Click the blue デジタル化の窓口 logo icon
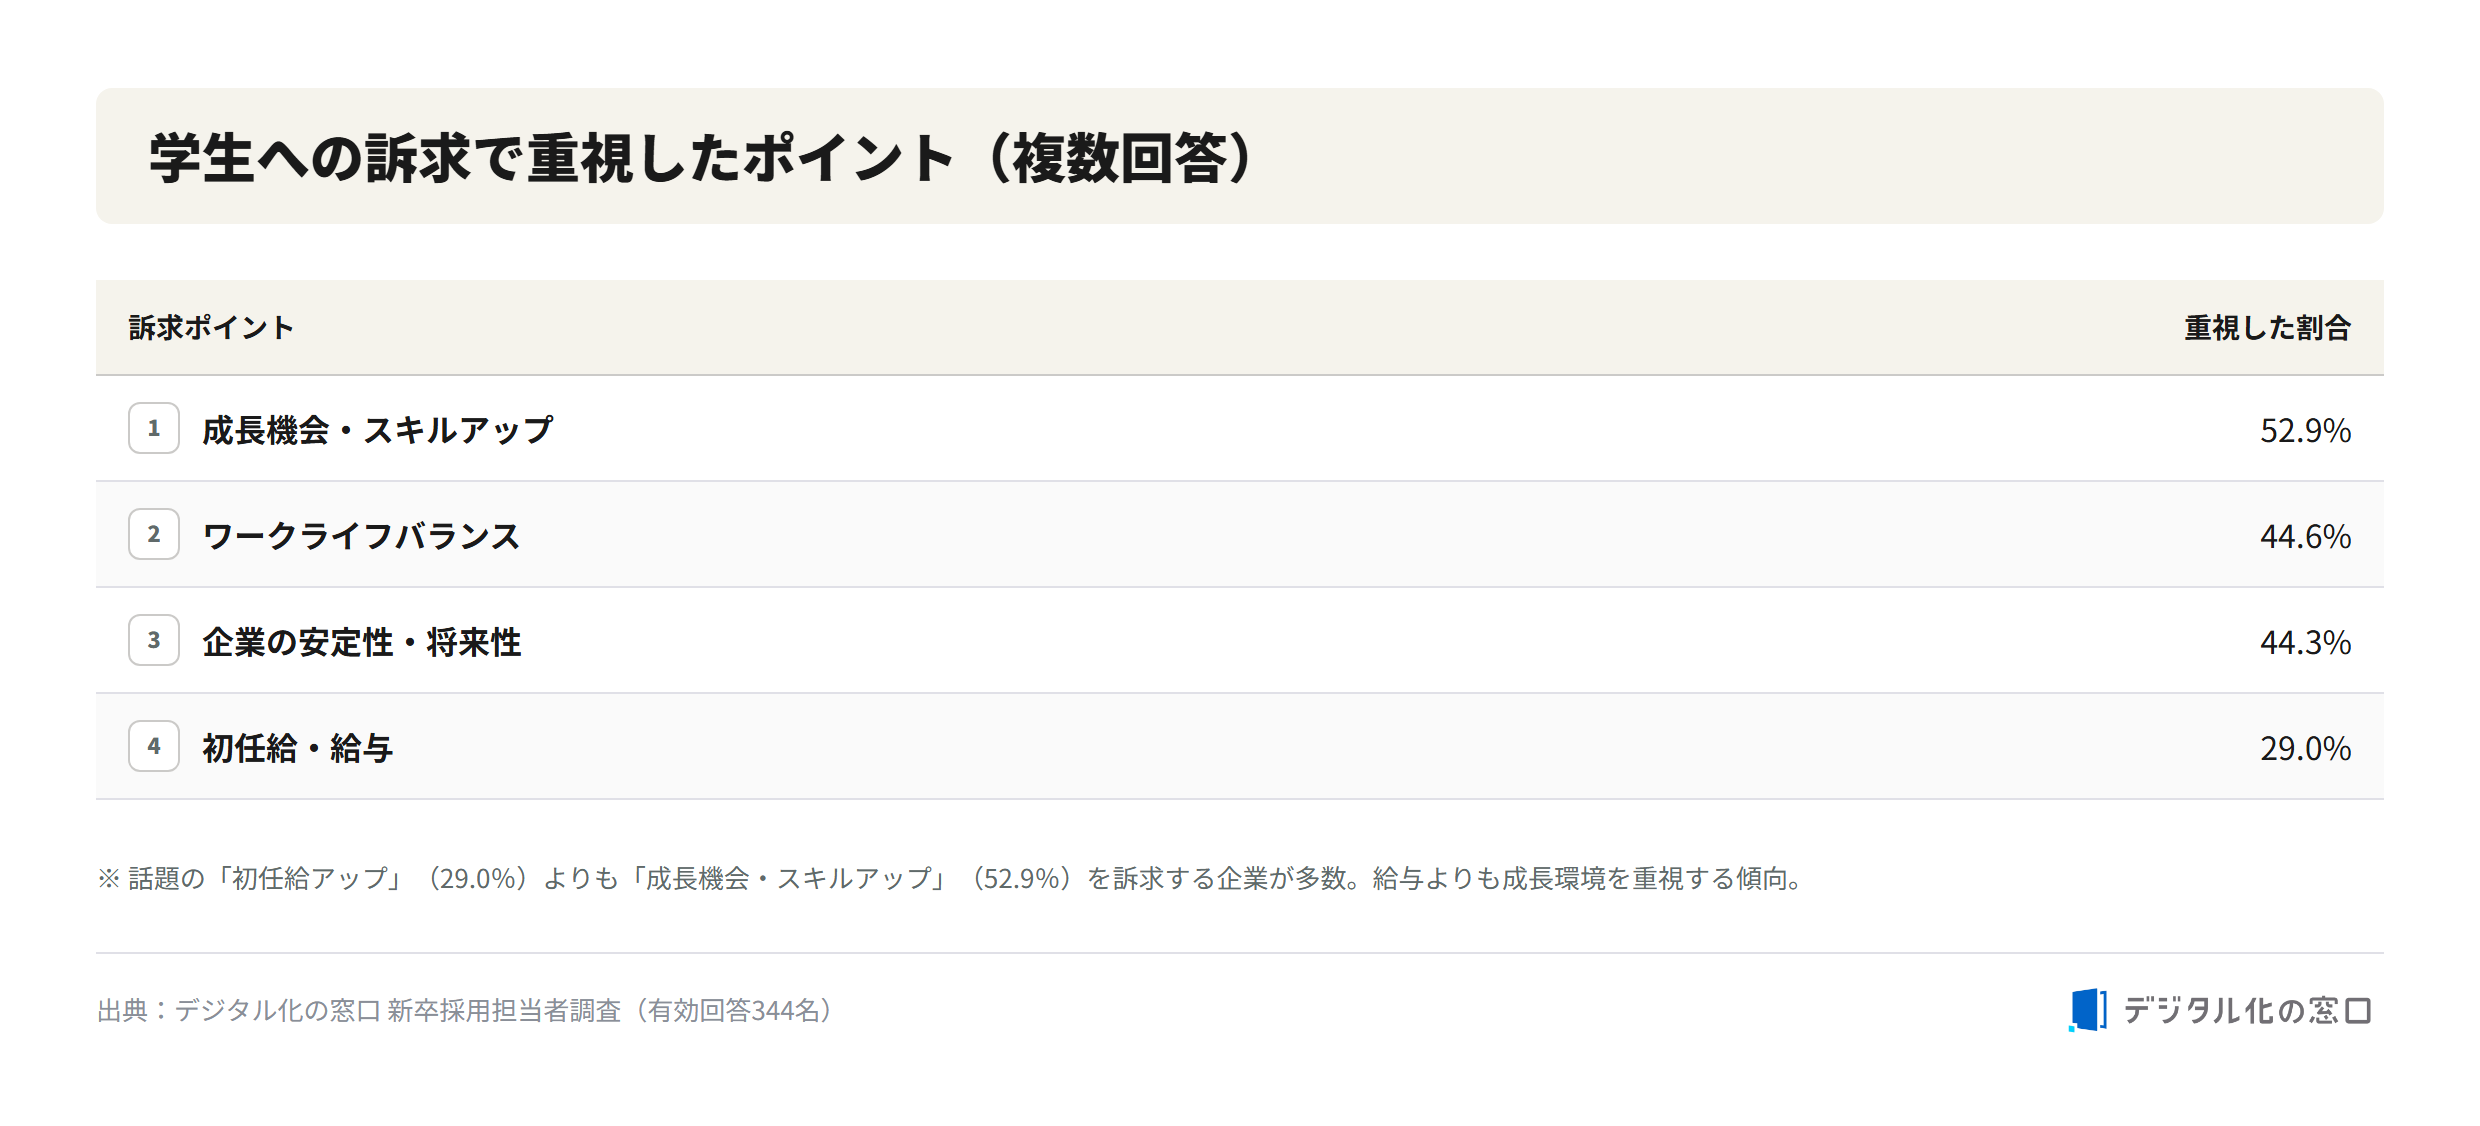This screenshot has height=1126, width=2480. click(x=2088, y=1010)
